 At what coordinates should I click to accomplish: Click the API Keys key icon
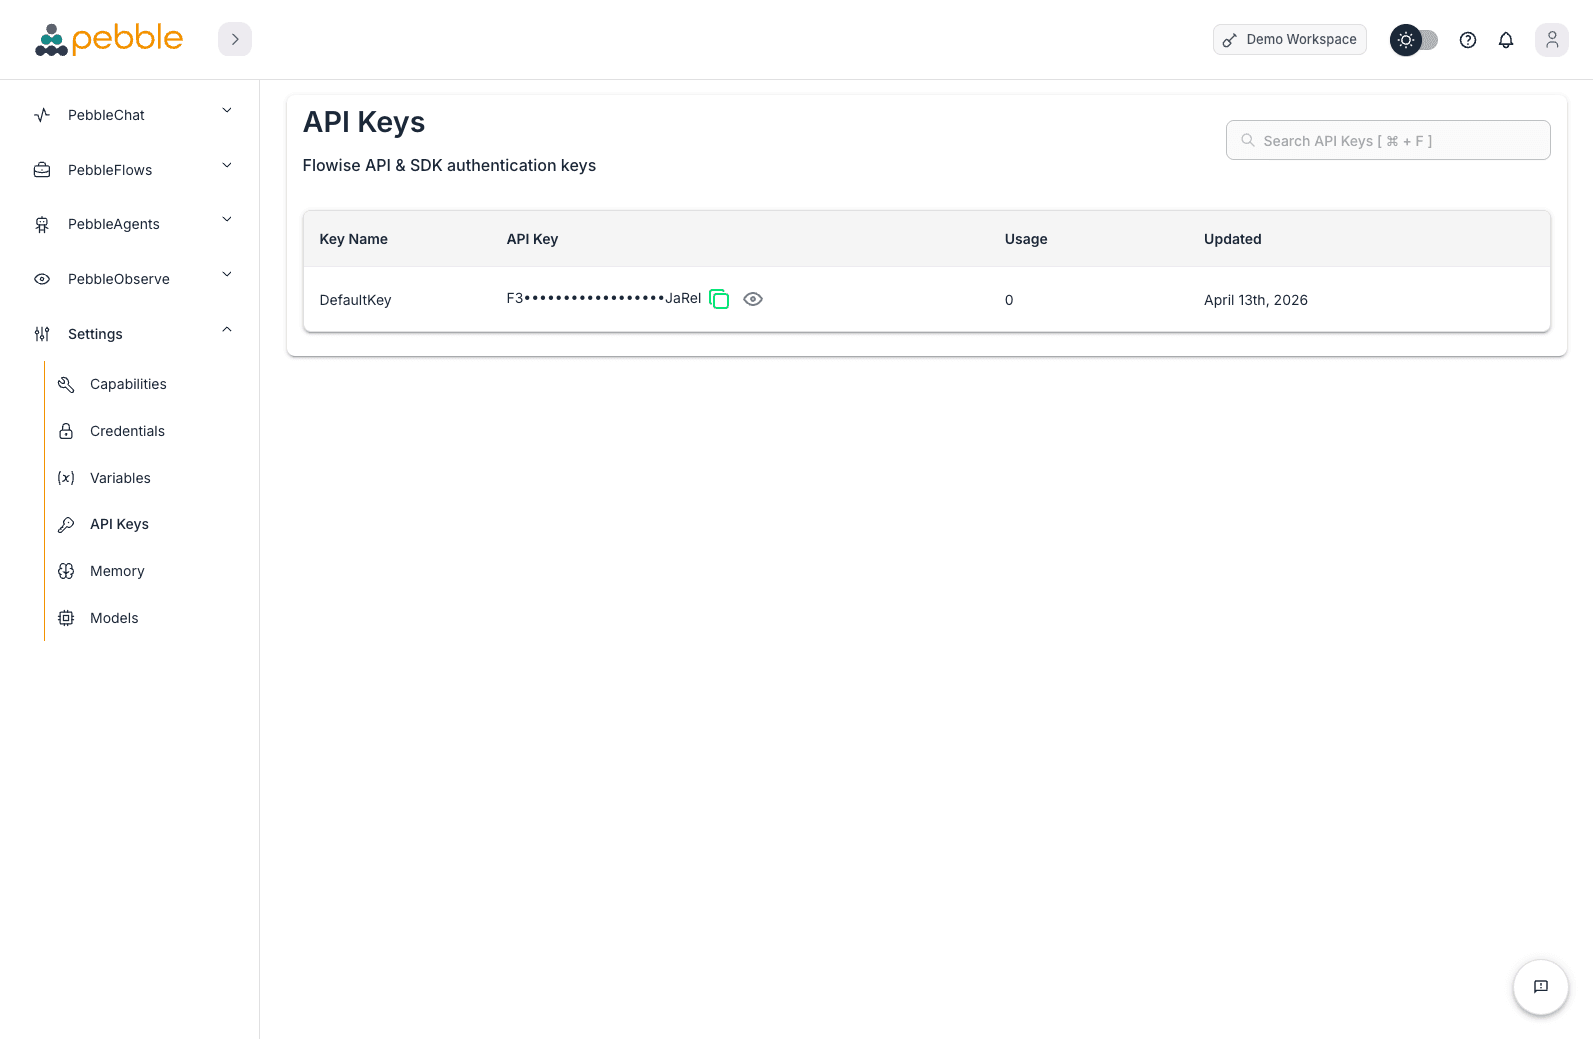66,524
